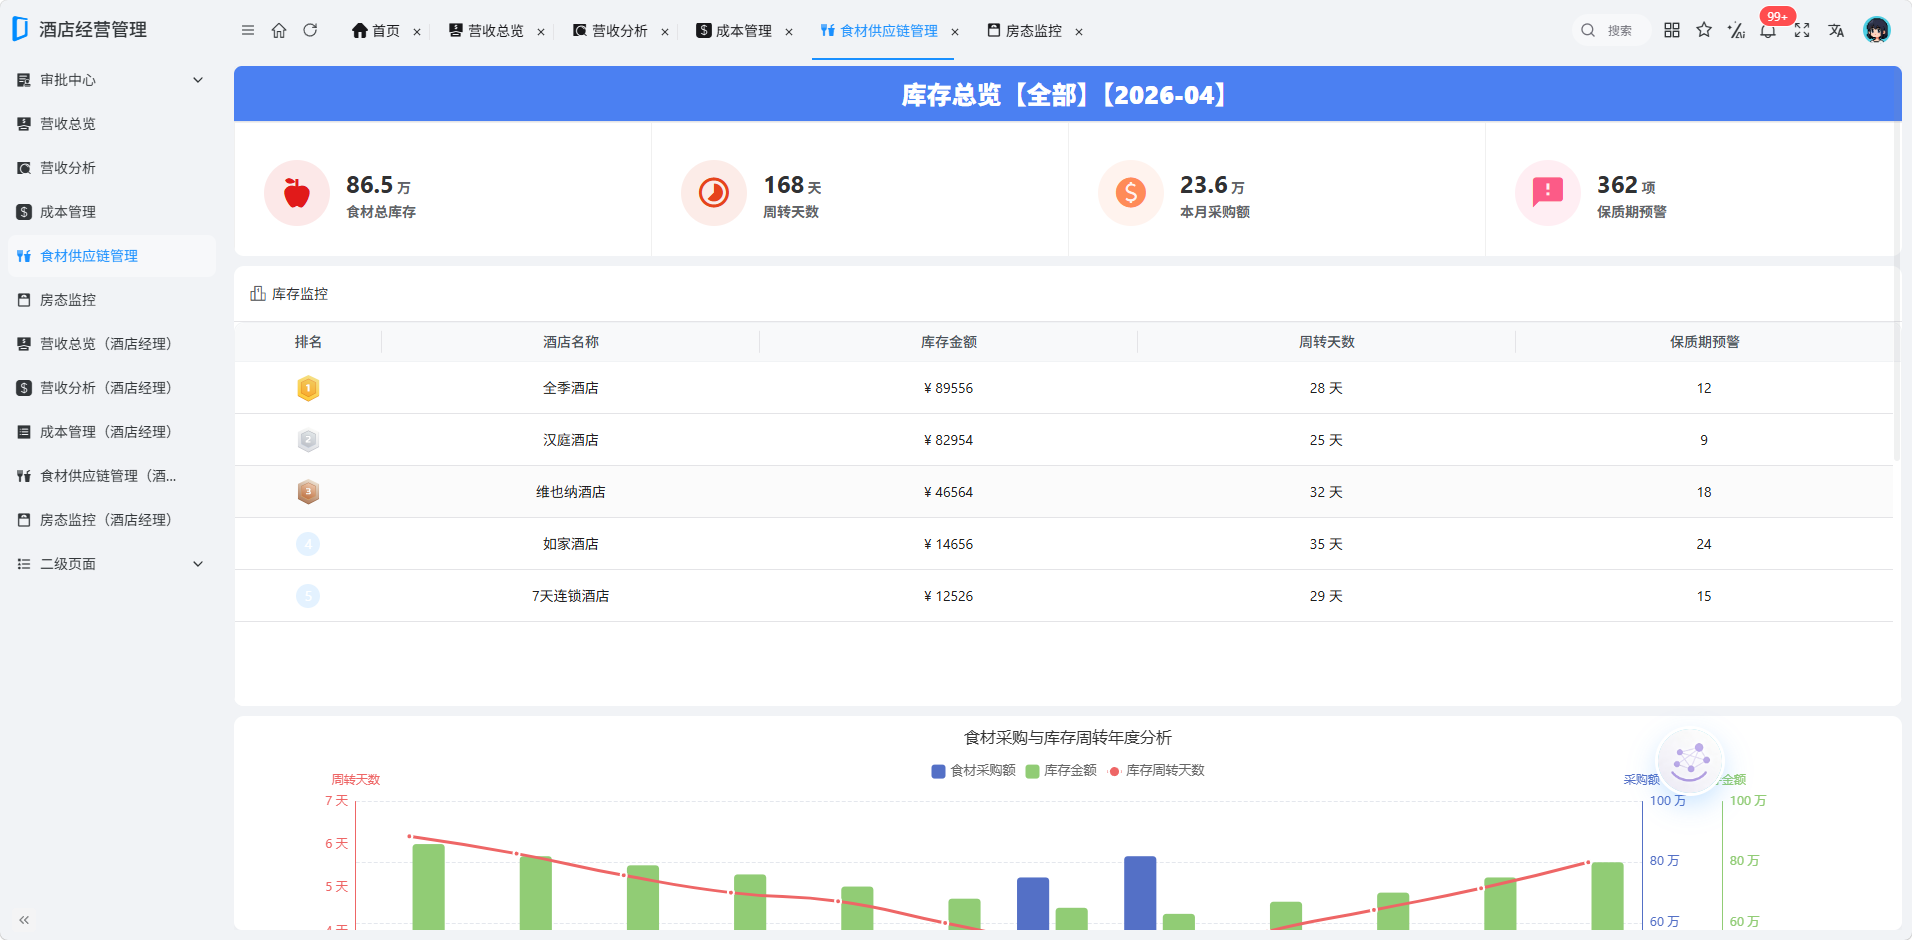Click the 库存监控 section icon
1912x940 pixels.
(x=258, y=293)
